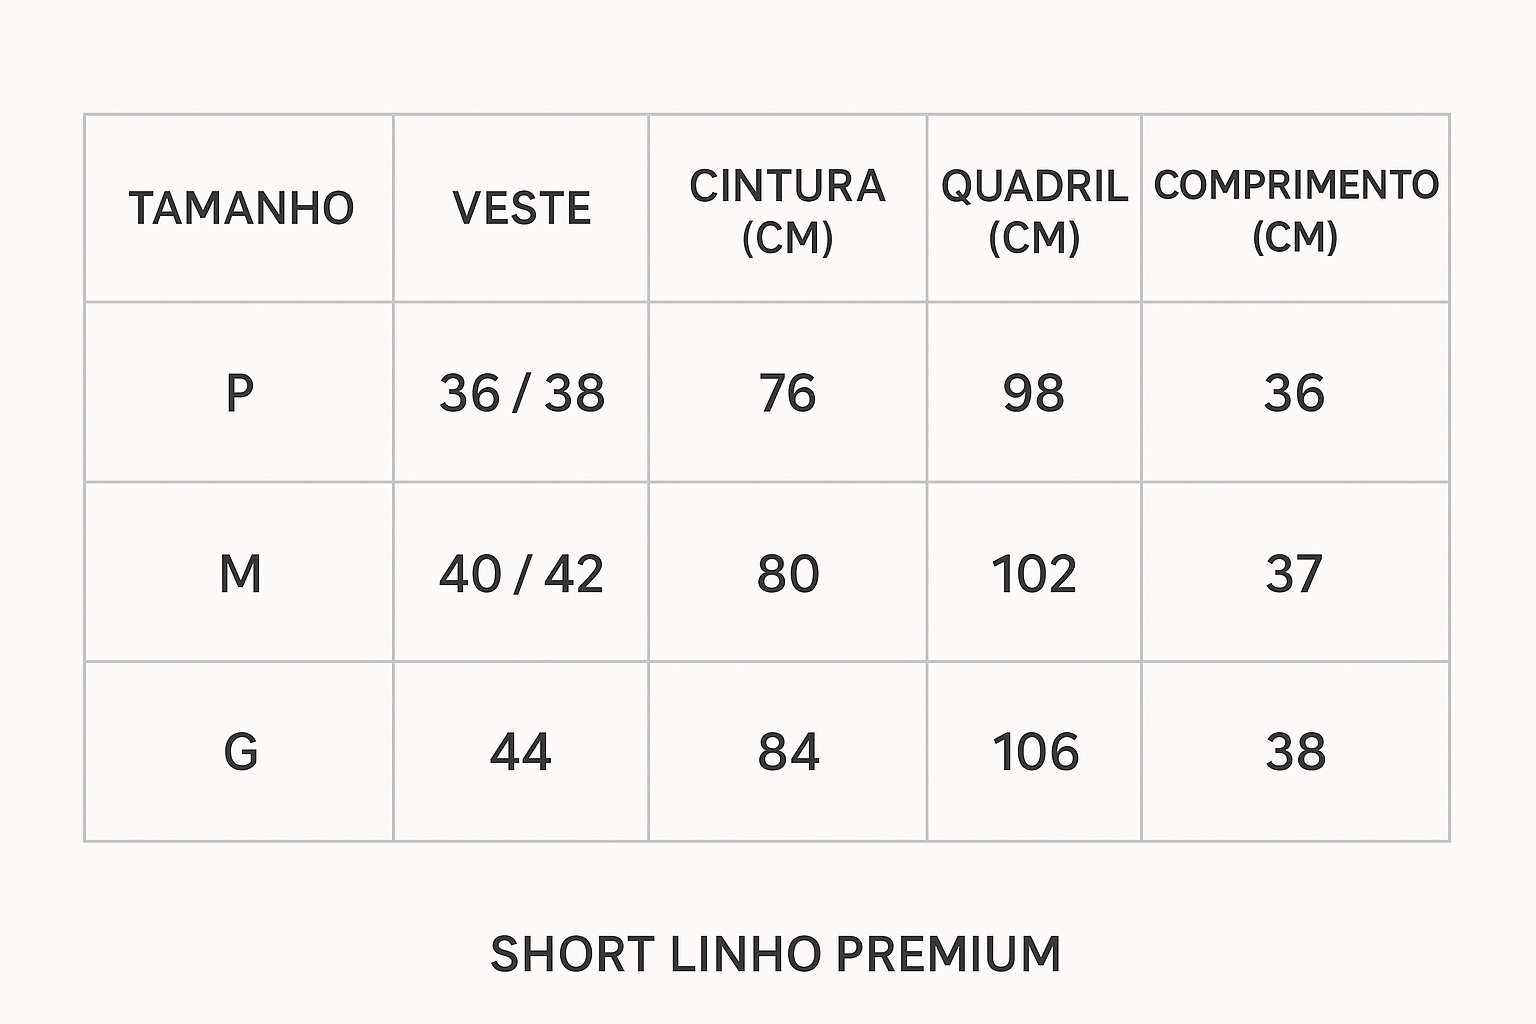This screenshot has width=1536, height=1024.
Task: Click the veste value 44
Action: (x=521, y=752)
